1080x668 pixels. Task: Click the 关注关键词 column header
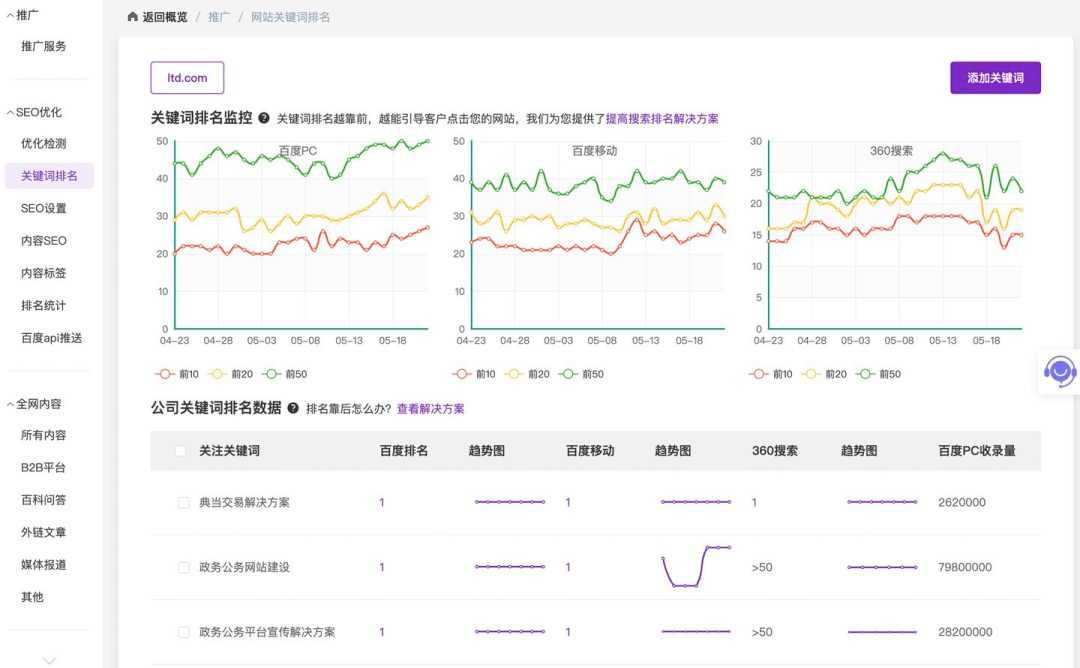tap(229, 451)
